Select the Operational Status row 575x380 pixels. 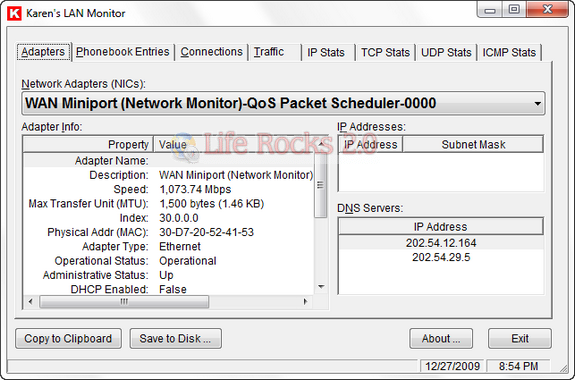coord(169,261)
